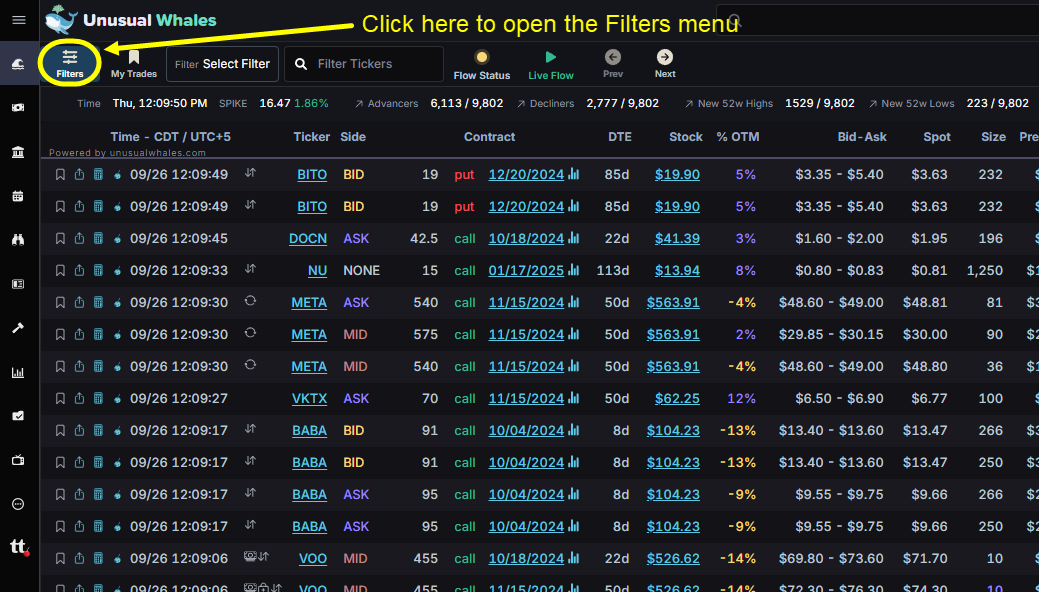Open My Trades bookmarks
The height and width of the screenshot is (592, 1039).
pos(134,64)
